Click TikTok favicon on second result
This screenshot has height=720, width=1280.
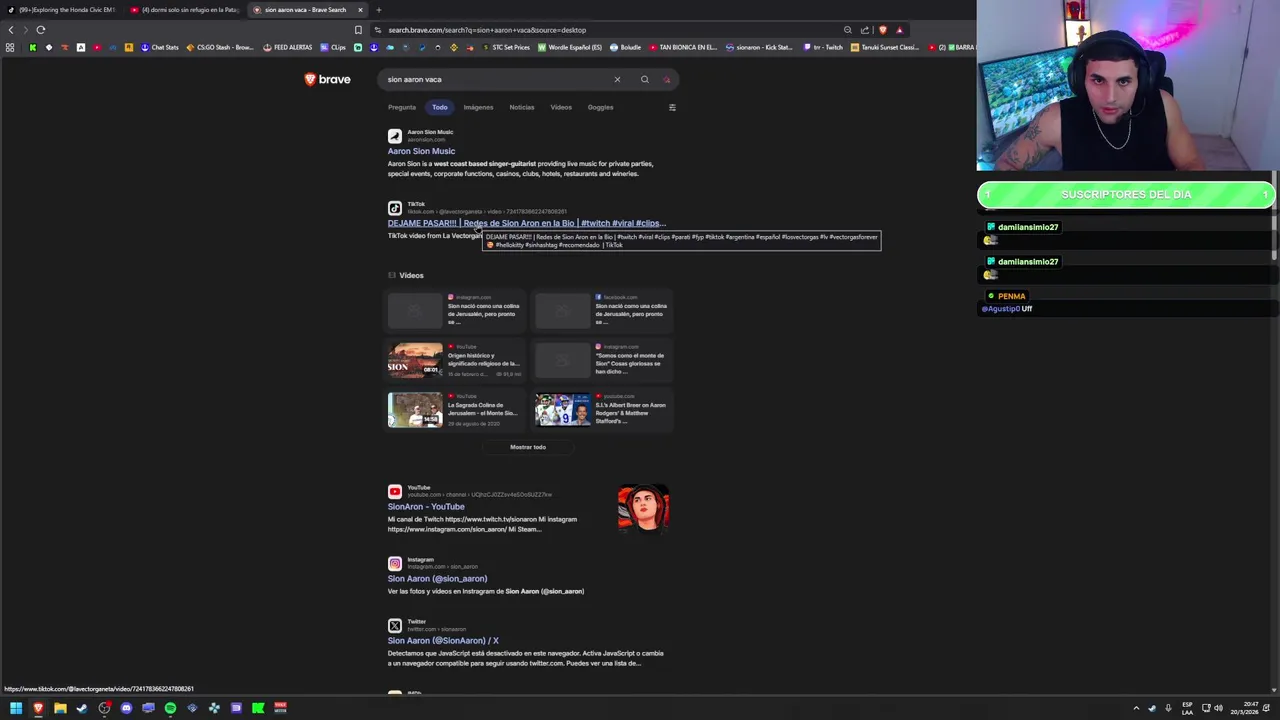[395, 208]
